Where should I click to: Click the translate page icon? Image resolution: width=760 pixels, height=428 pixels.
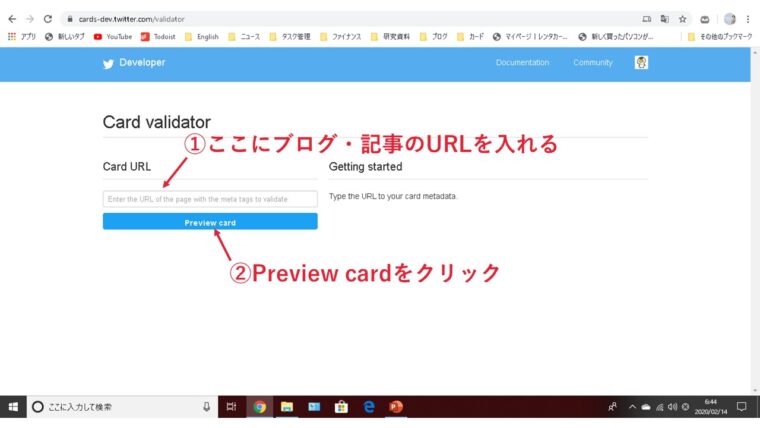click(665, 19)
